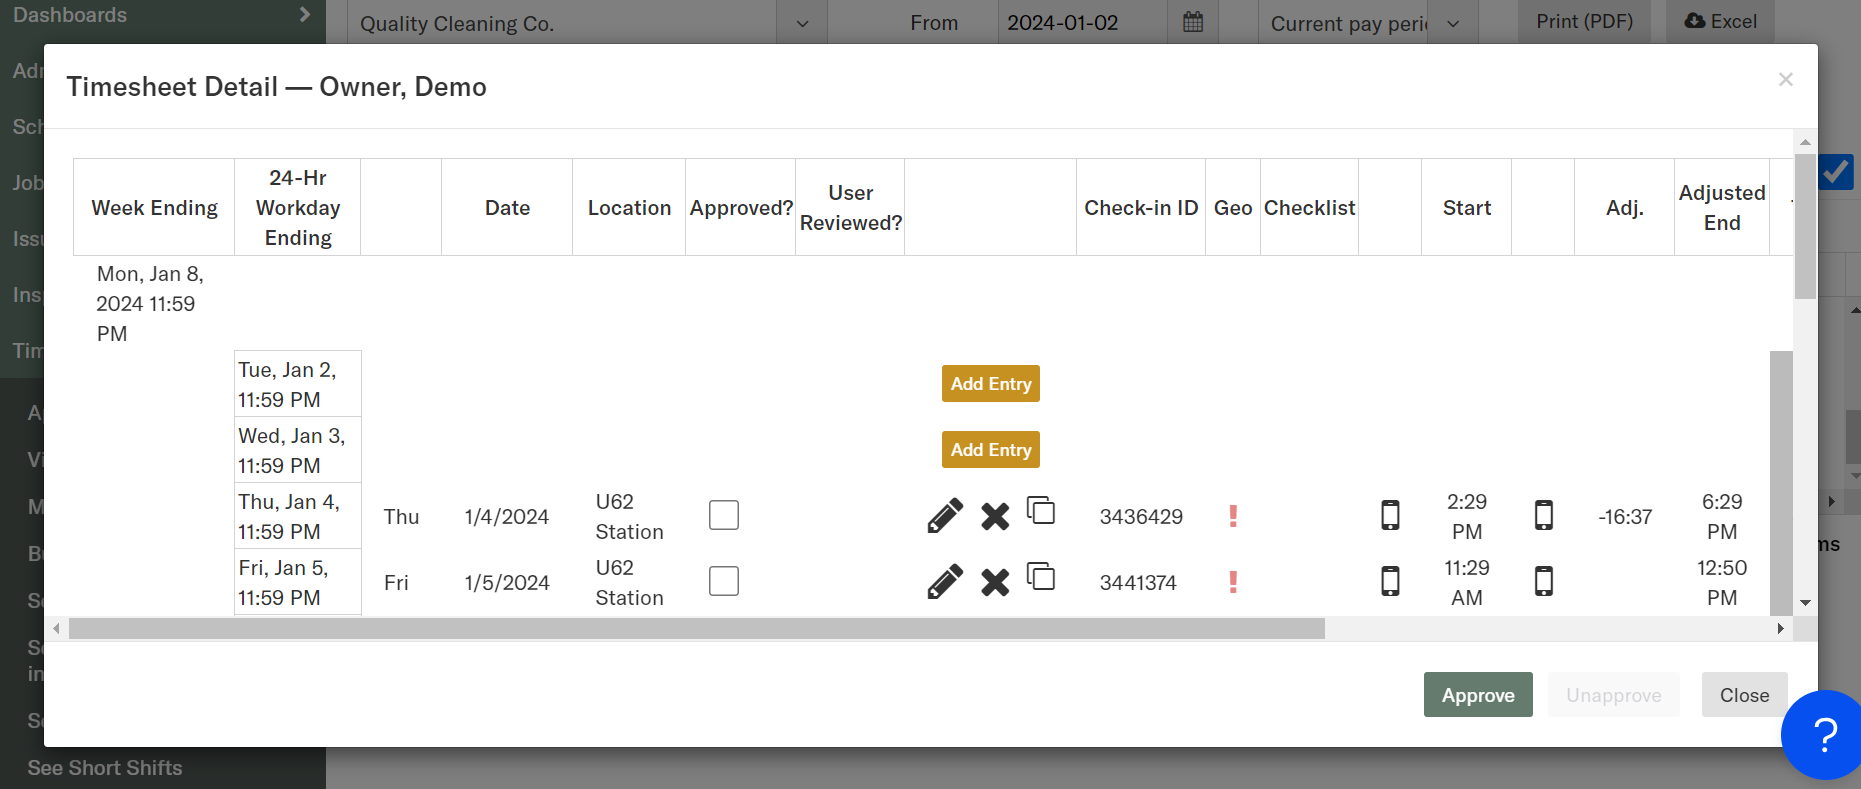This screenshot has height=789, width=1861.
Task: Toggle the blue checkbox behind the dialog
Action: pyautogui.click(x=1836, y=172)
